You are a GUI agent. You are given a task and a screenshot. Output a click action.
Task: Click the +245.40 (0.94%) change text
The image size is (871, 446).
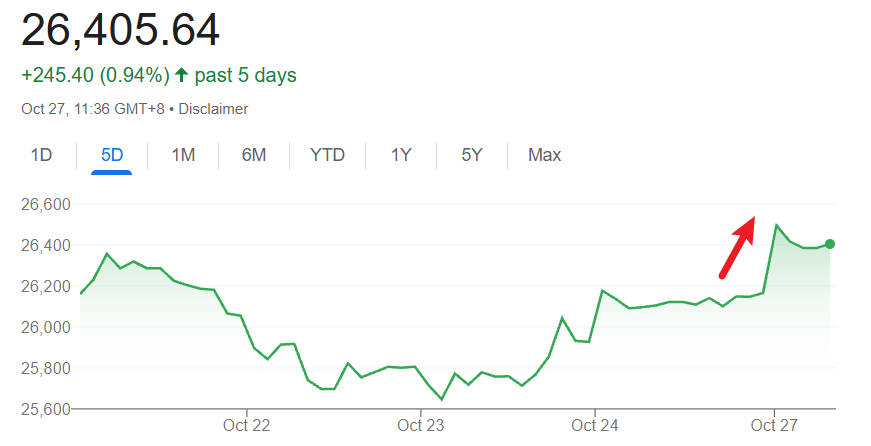click(x=95, y=75)
